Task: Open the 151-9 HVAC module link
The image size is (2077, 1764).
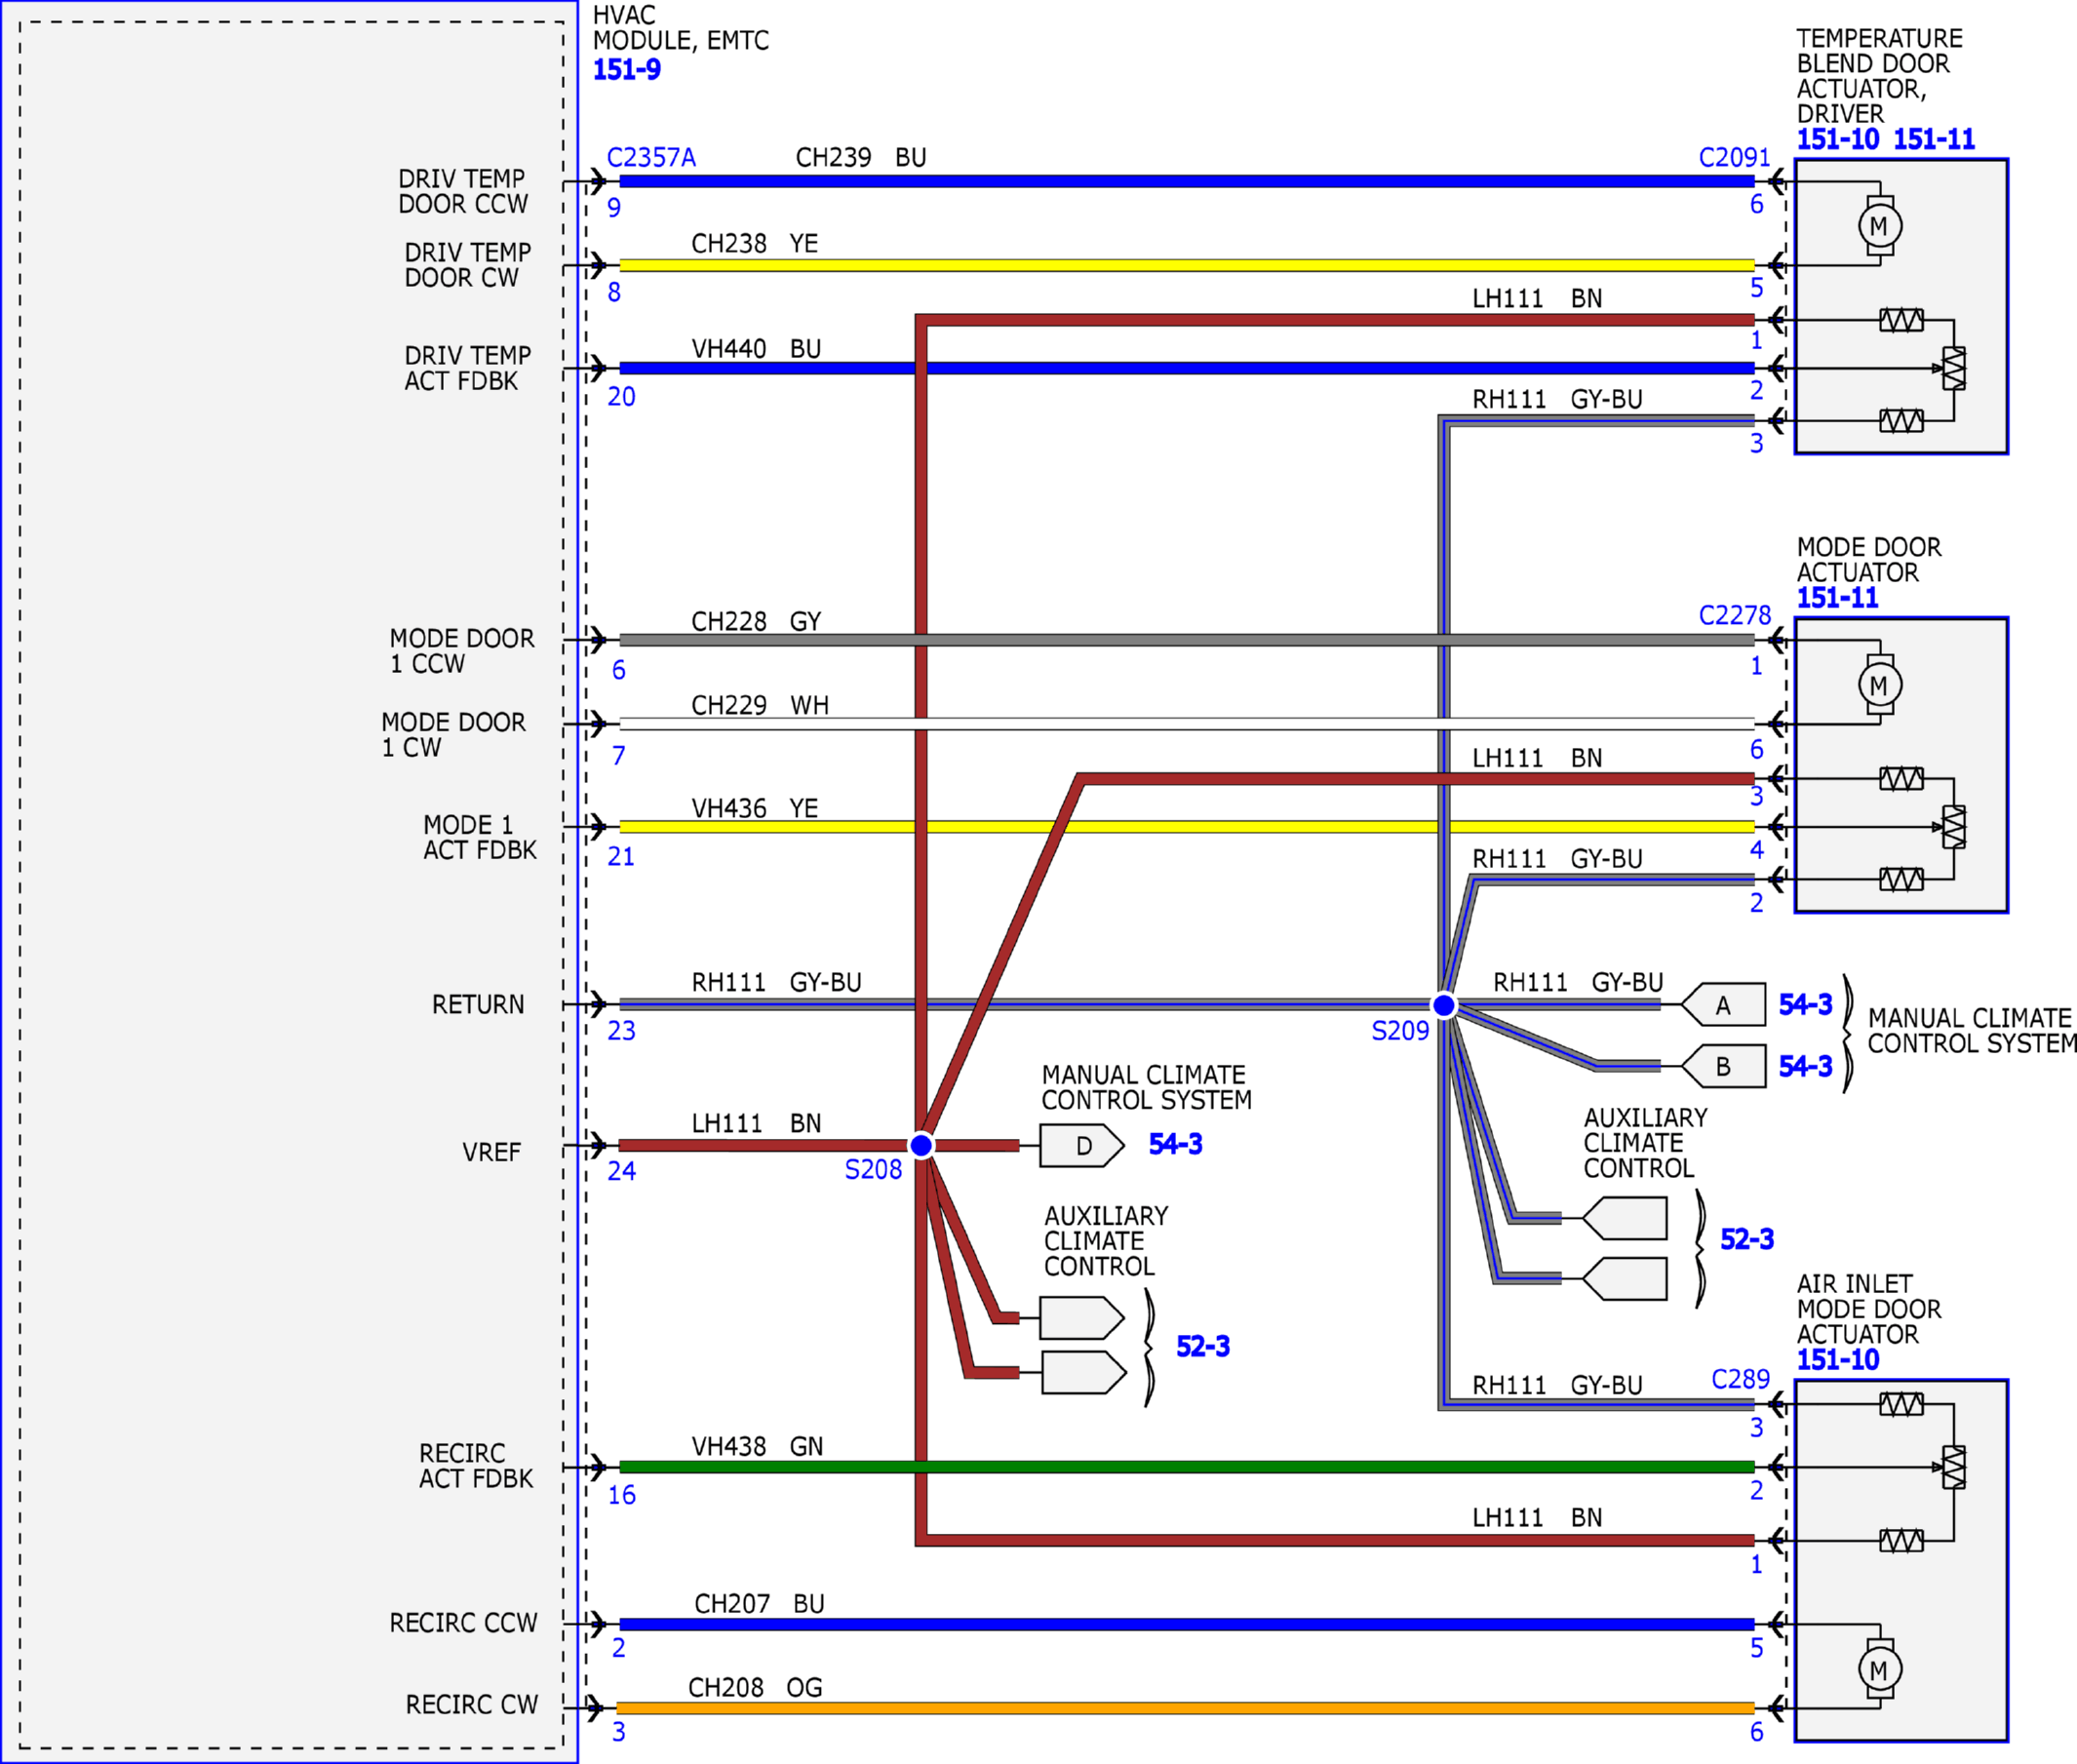Action: tap(627, 70)
